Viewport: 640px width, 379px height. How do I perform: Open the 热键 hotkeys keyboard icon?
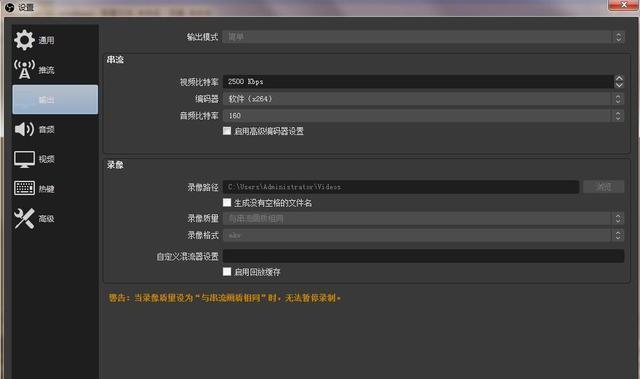click(x=24, y=188)
